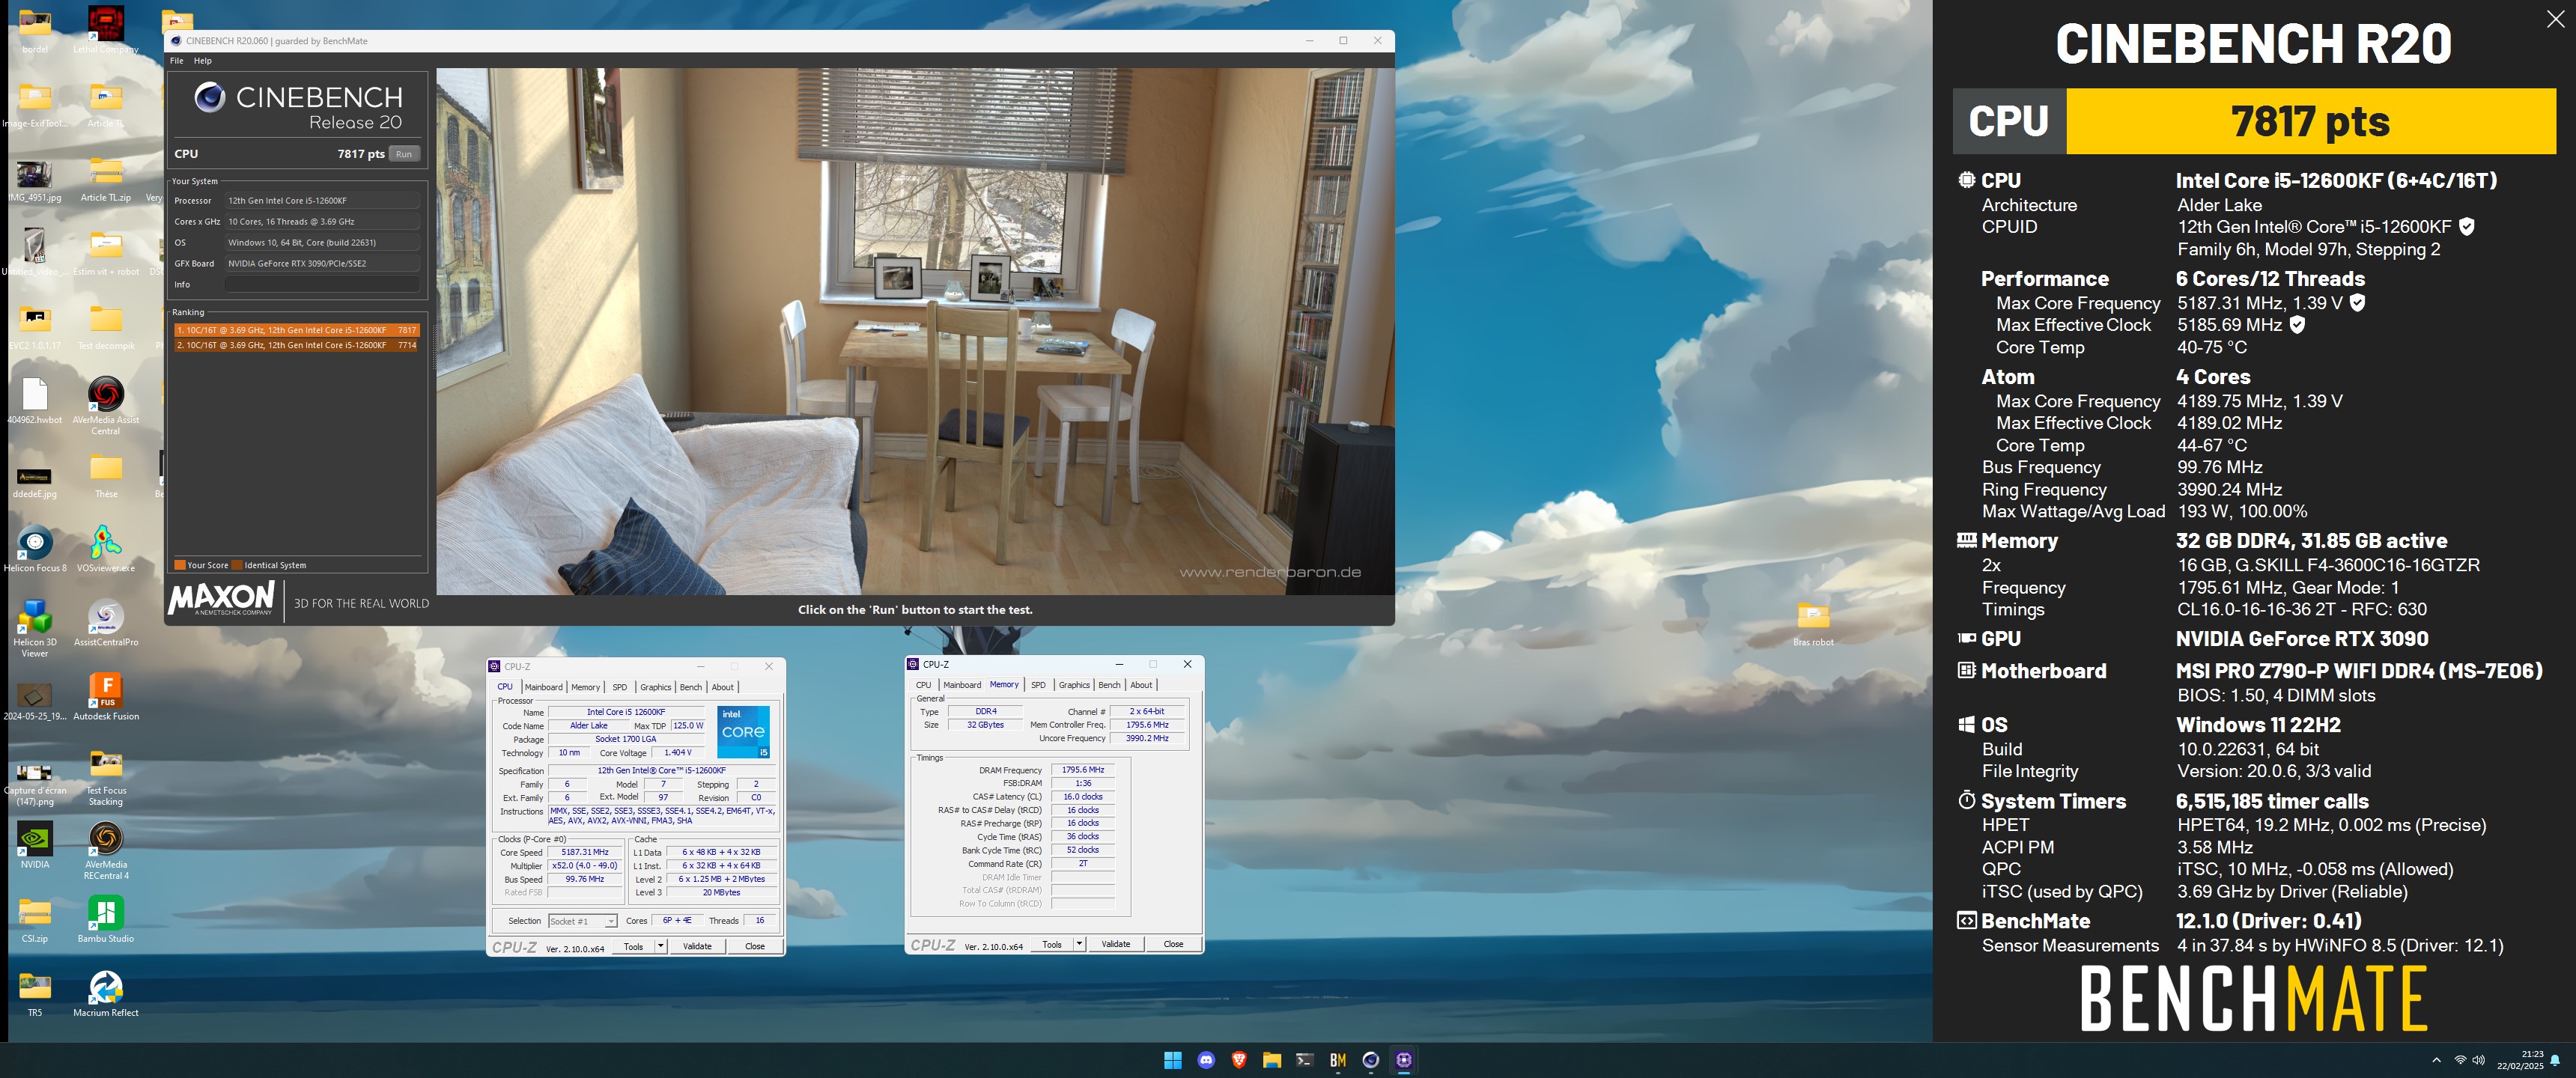Image resolution: width=2576 pixels, height=1078 pixels.
Task: Click Close button in right CPU-Z window
Action: pyautogui.click(x=1174, y=944)
